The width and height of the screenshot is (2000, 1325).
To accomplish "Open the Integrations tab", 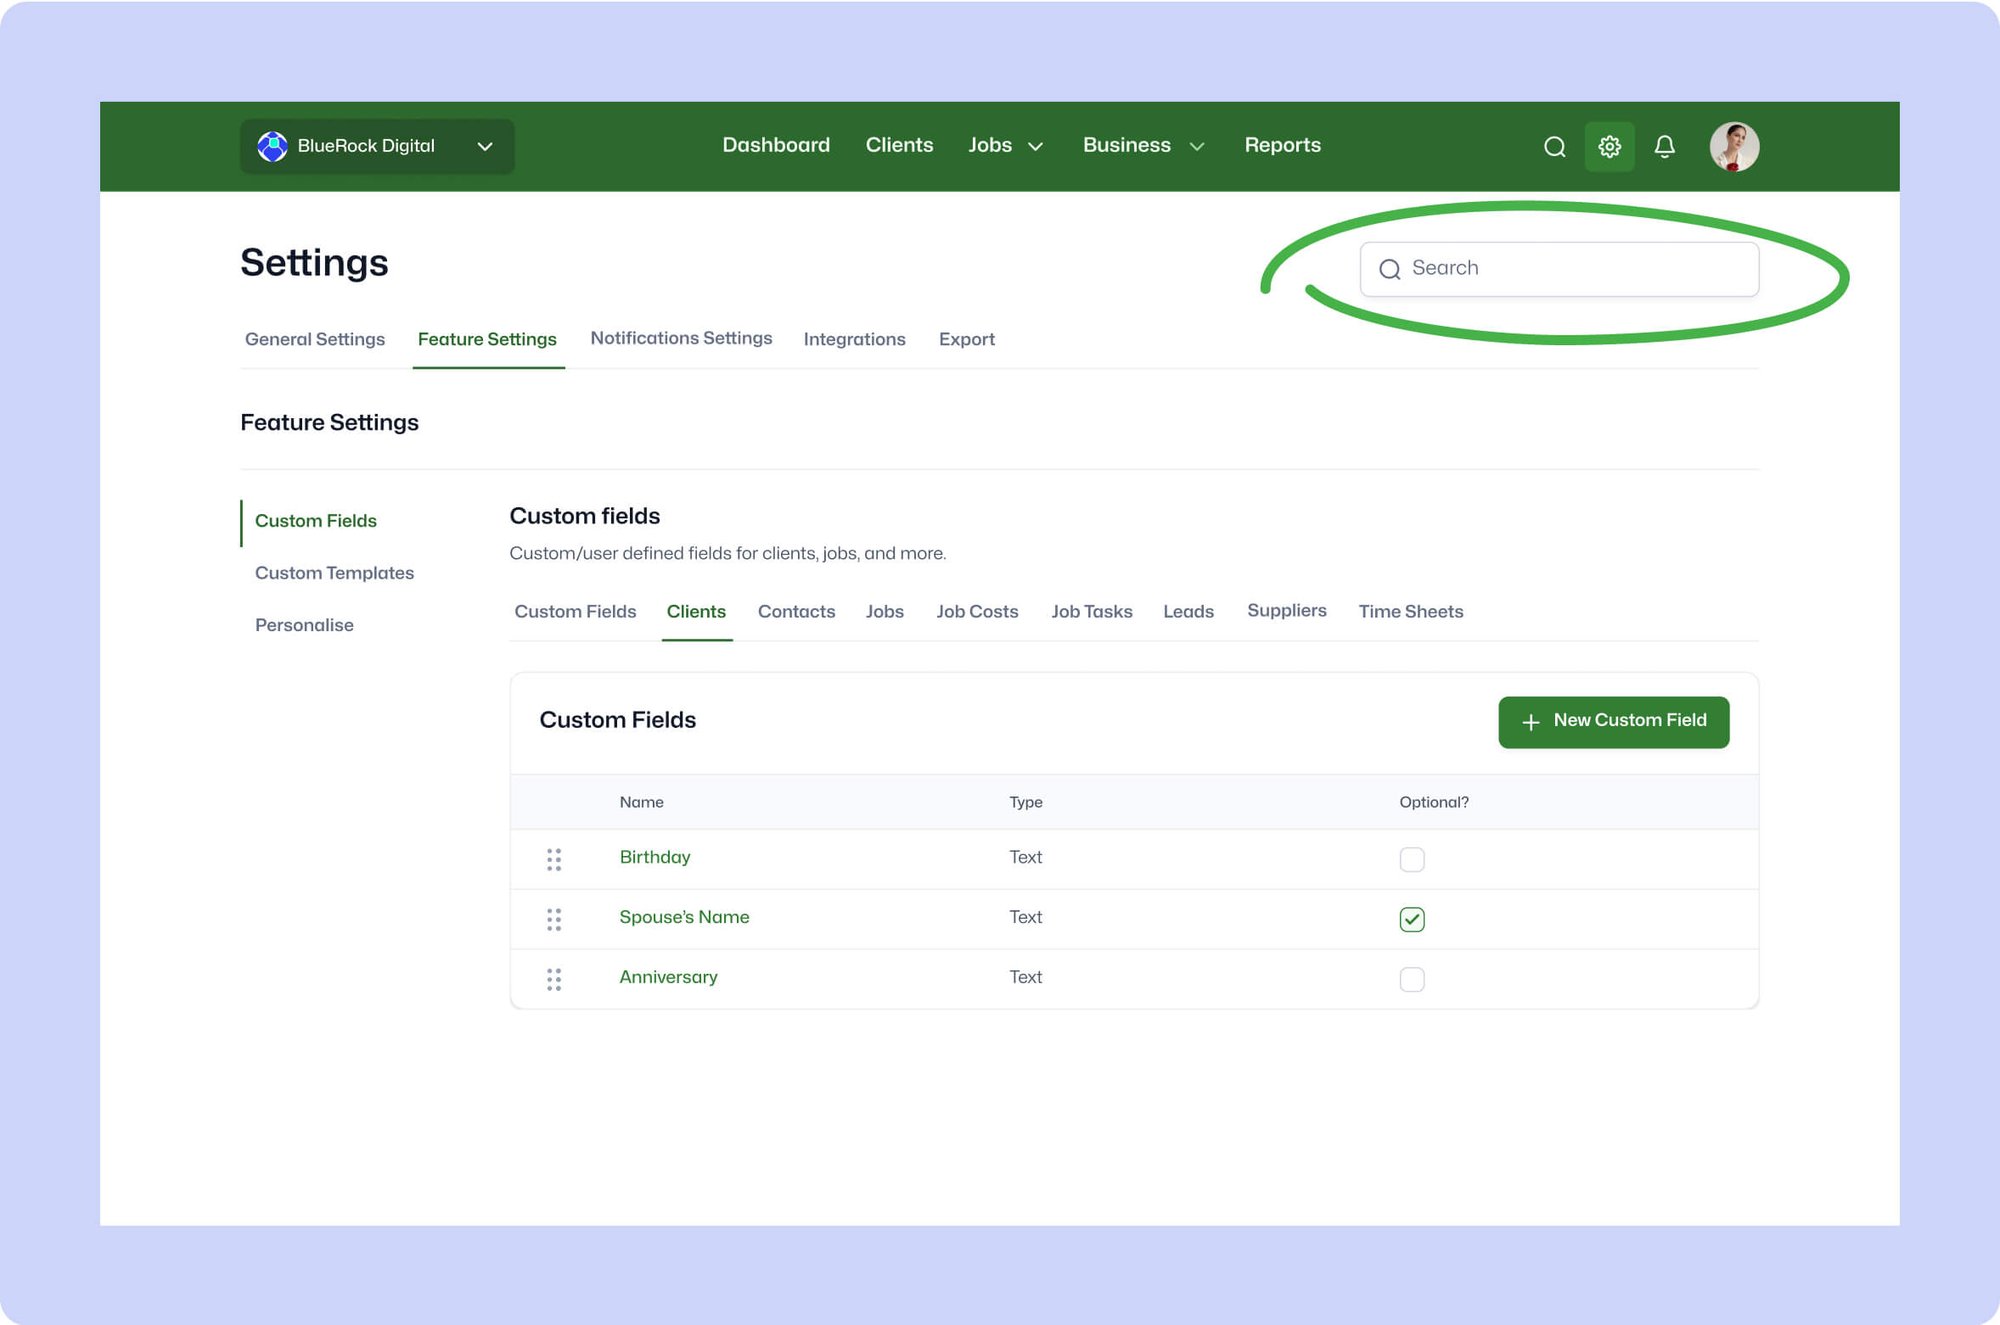I will coord(854,339).
